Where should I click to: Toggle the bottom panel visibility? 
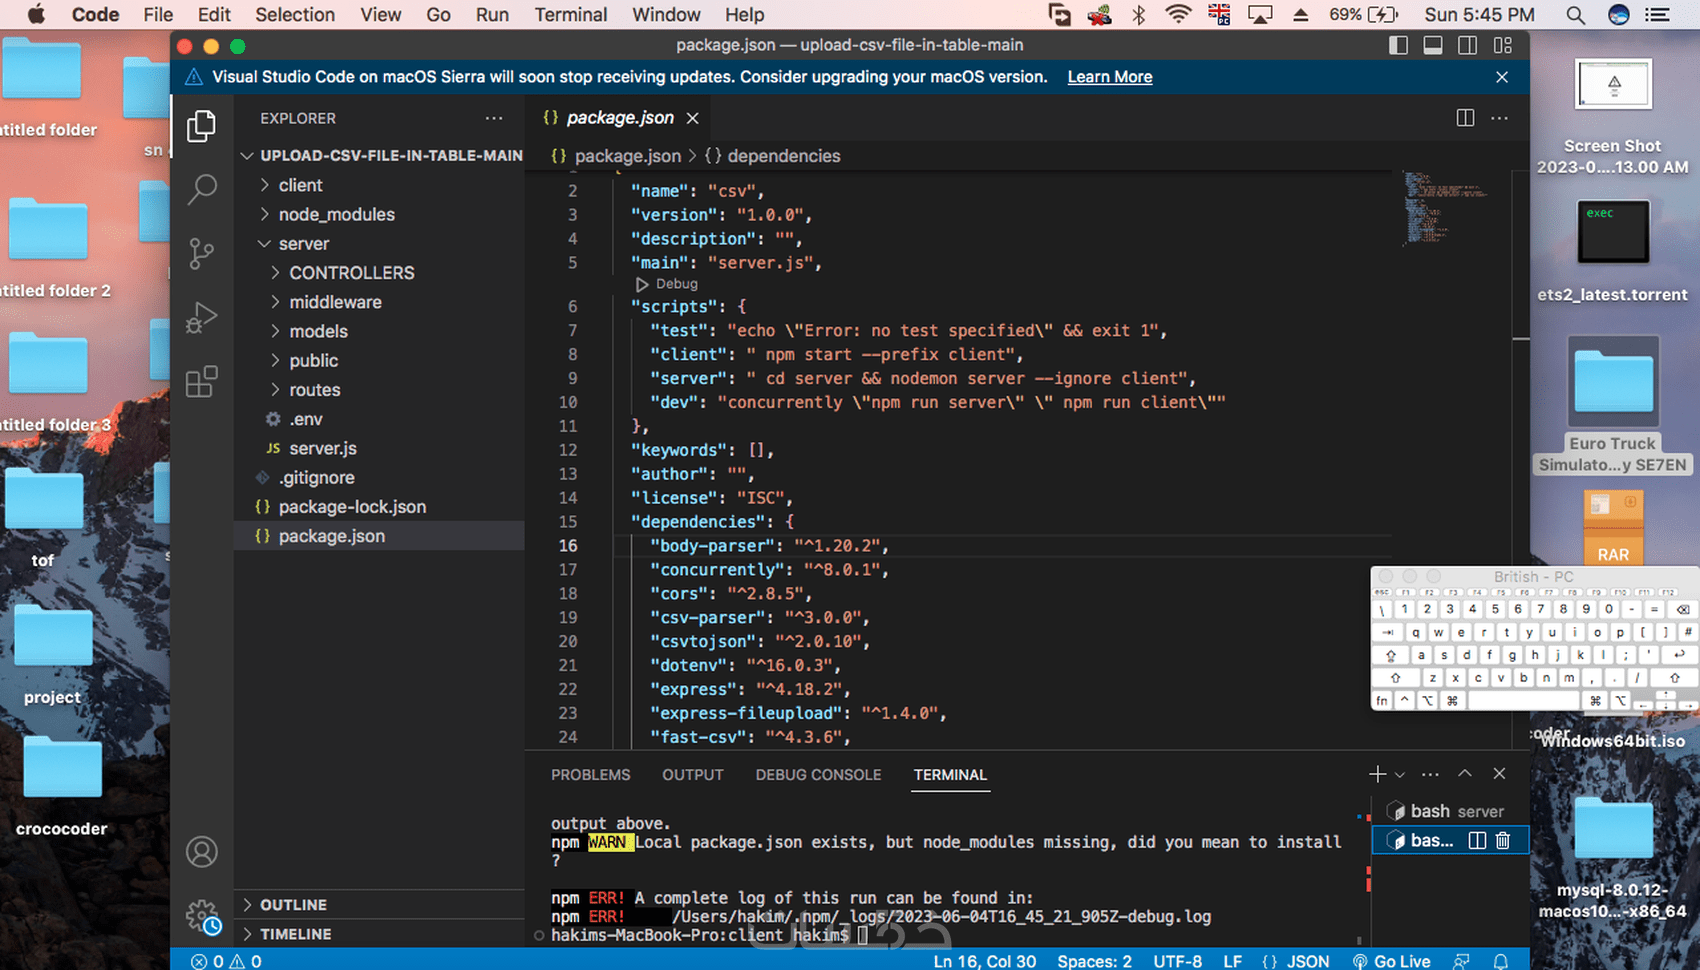coord(1433,45)
